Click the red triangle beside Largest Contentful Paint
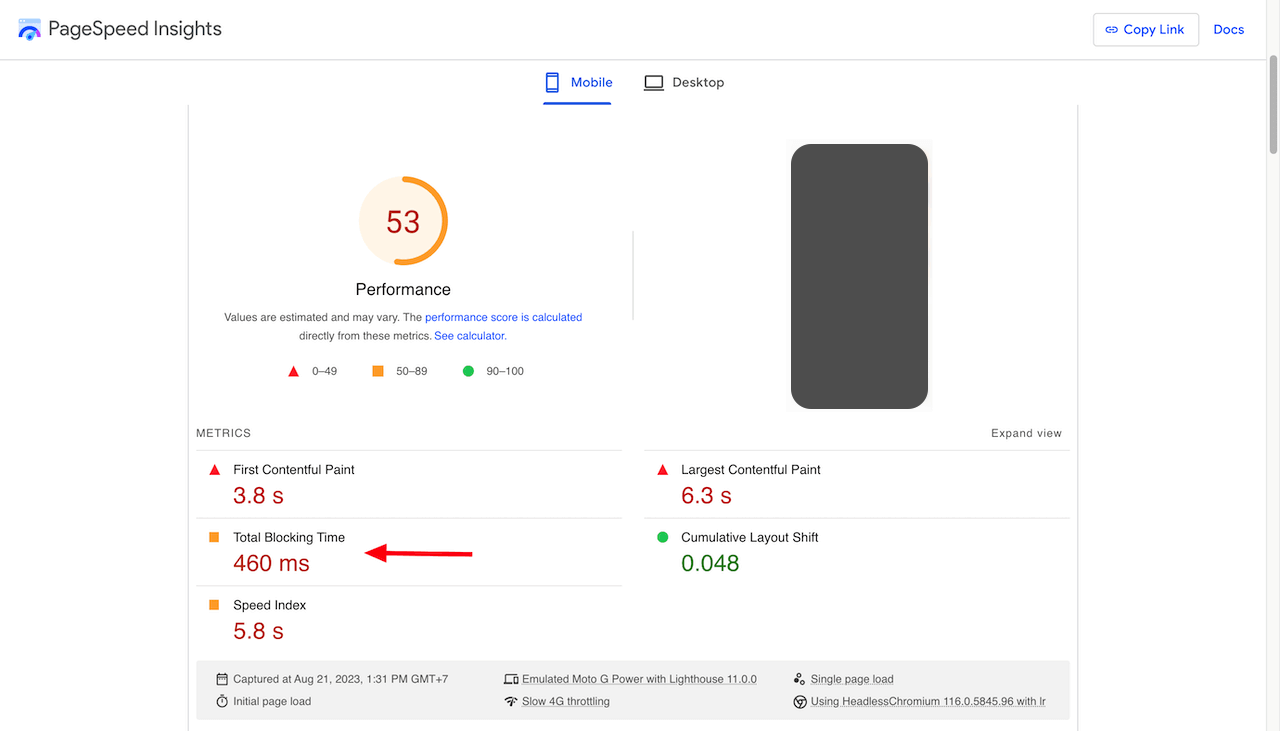 pyautogui.click(x=662, y=470)
